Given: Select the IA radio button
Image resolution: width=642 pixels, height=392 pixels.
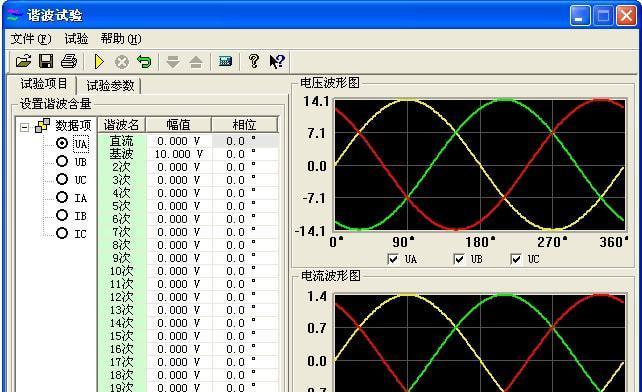Looking at the screenshot, I should (62, 197).
